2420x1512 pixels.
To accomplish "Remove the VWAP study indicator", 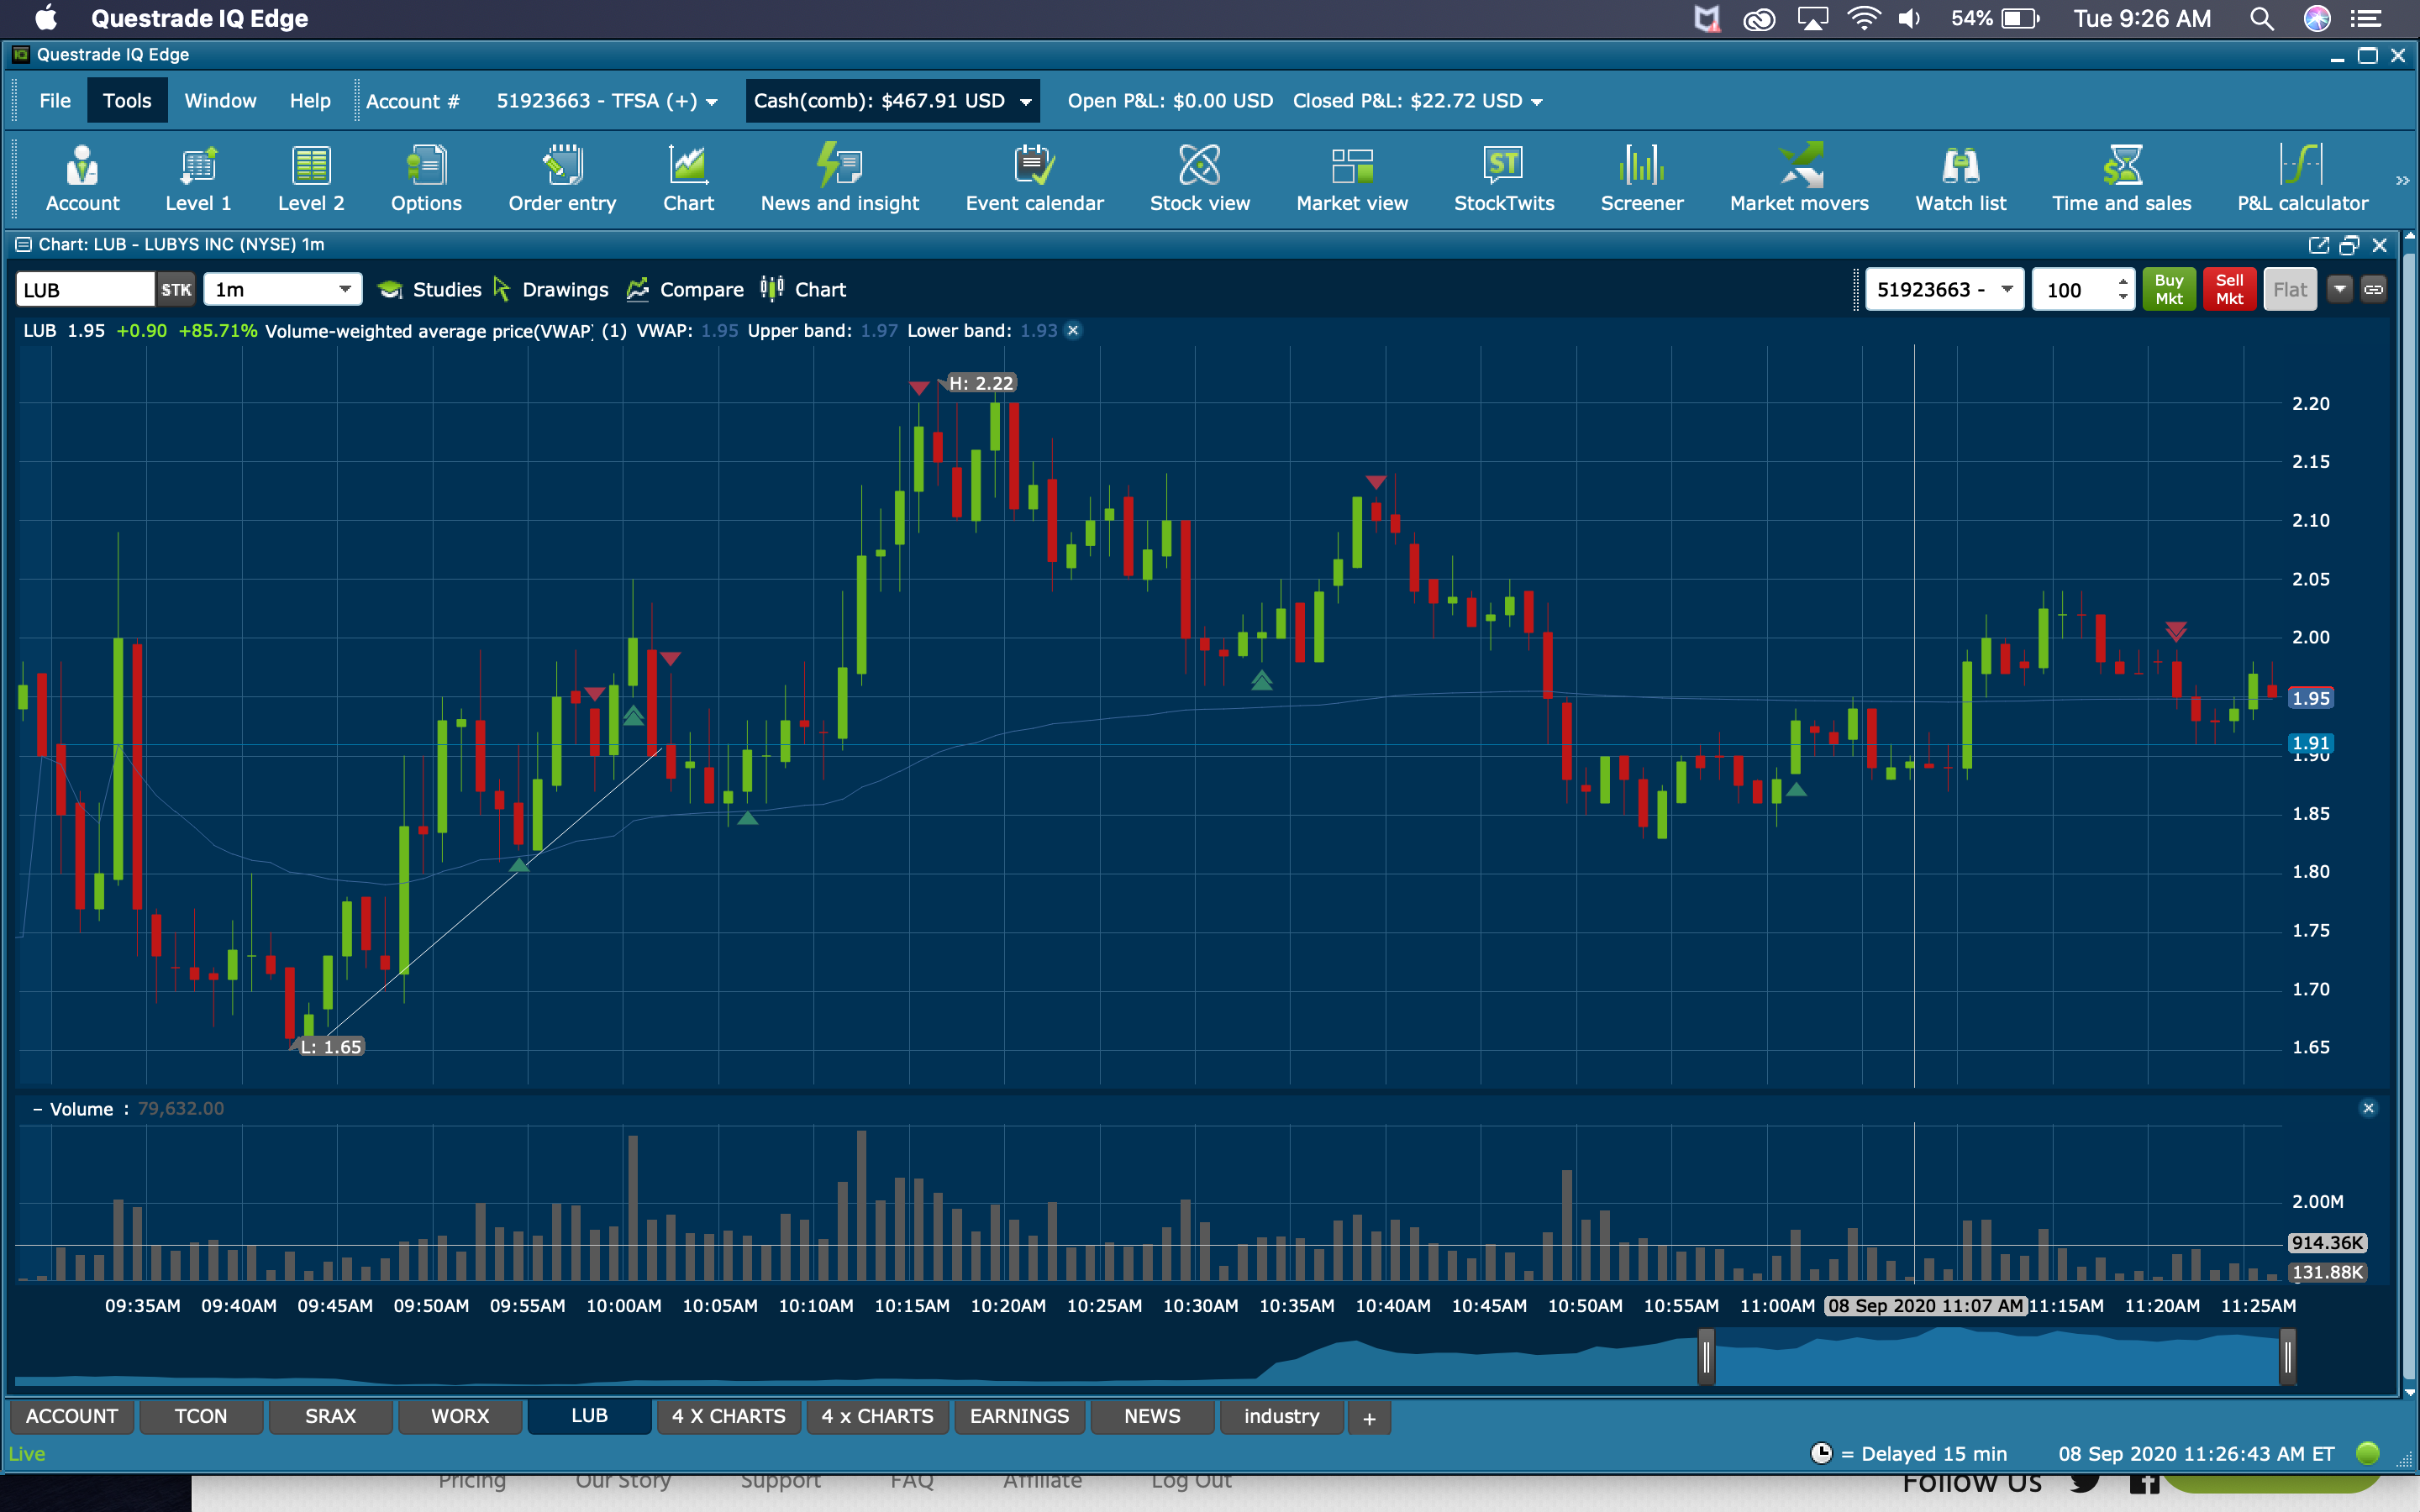I will (x=1073, y=331).
